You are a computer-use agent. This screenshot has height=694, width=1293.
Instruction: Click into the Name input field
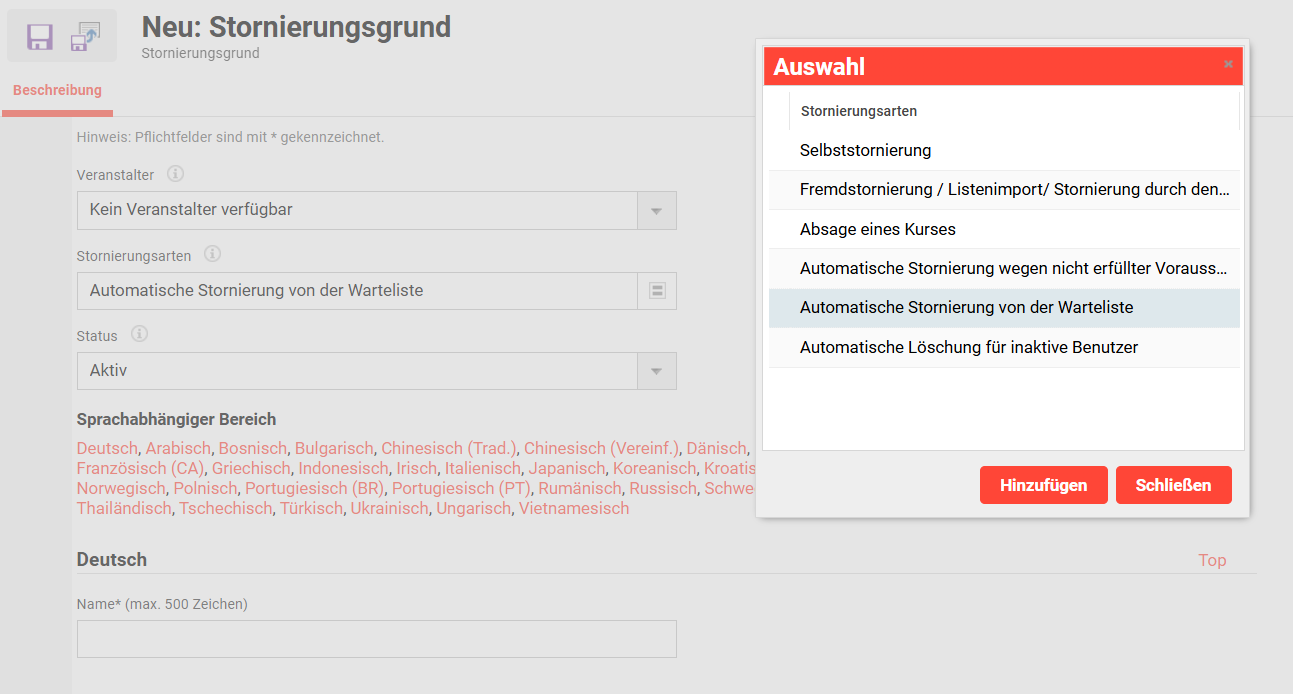click(x=377, y=639)
